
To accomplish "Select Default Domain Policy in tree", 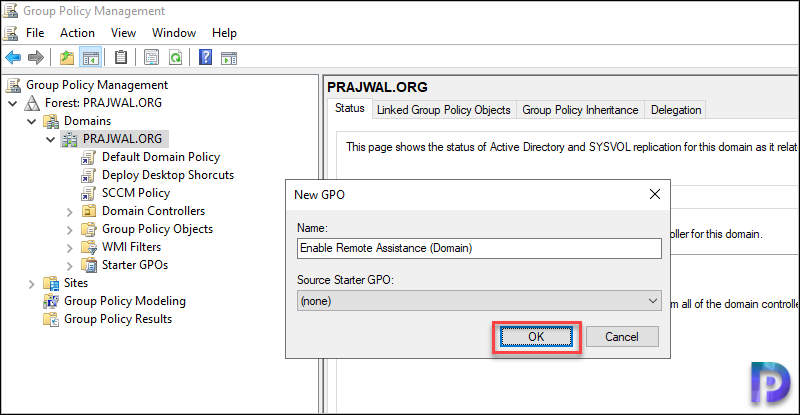I will point(161,157).
